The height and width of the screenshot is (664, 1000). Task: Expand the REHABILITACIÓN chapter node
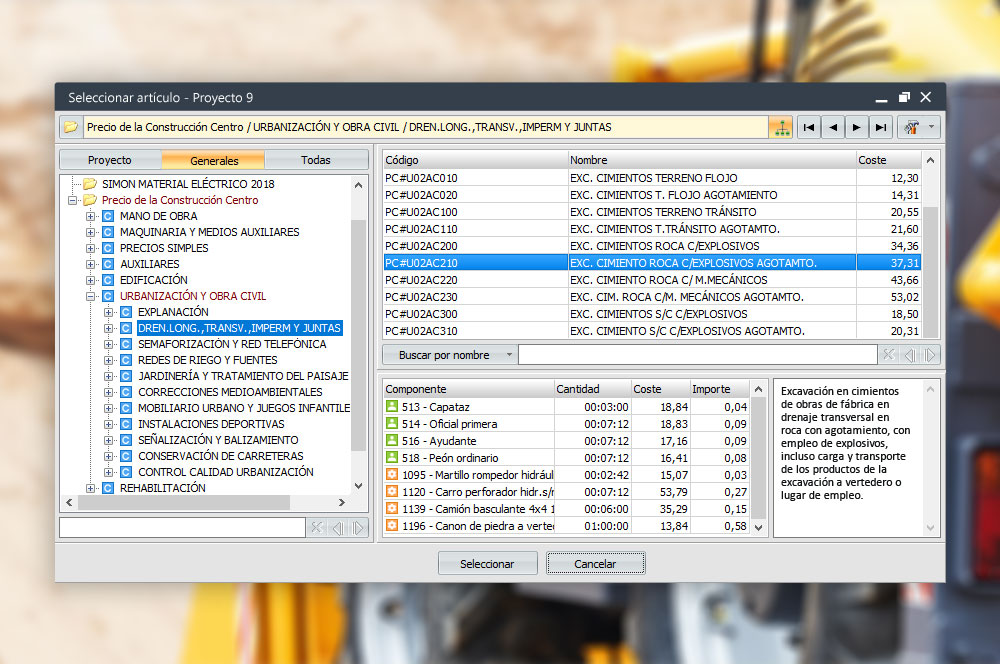click(91, 488)
